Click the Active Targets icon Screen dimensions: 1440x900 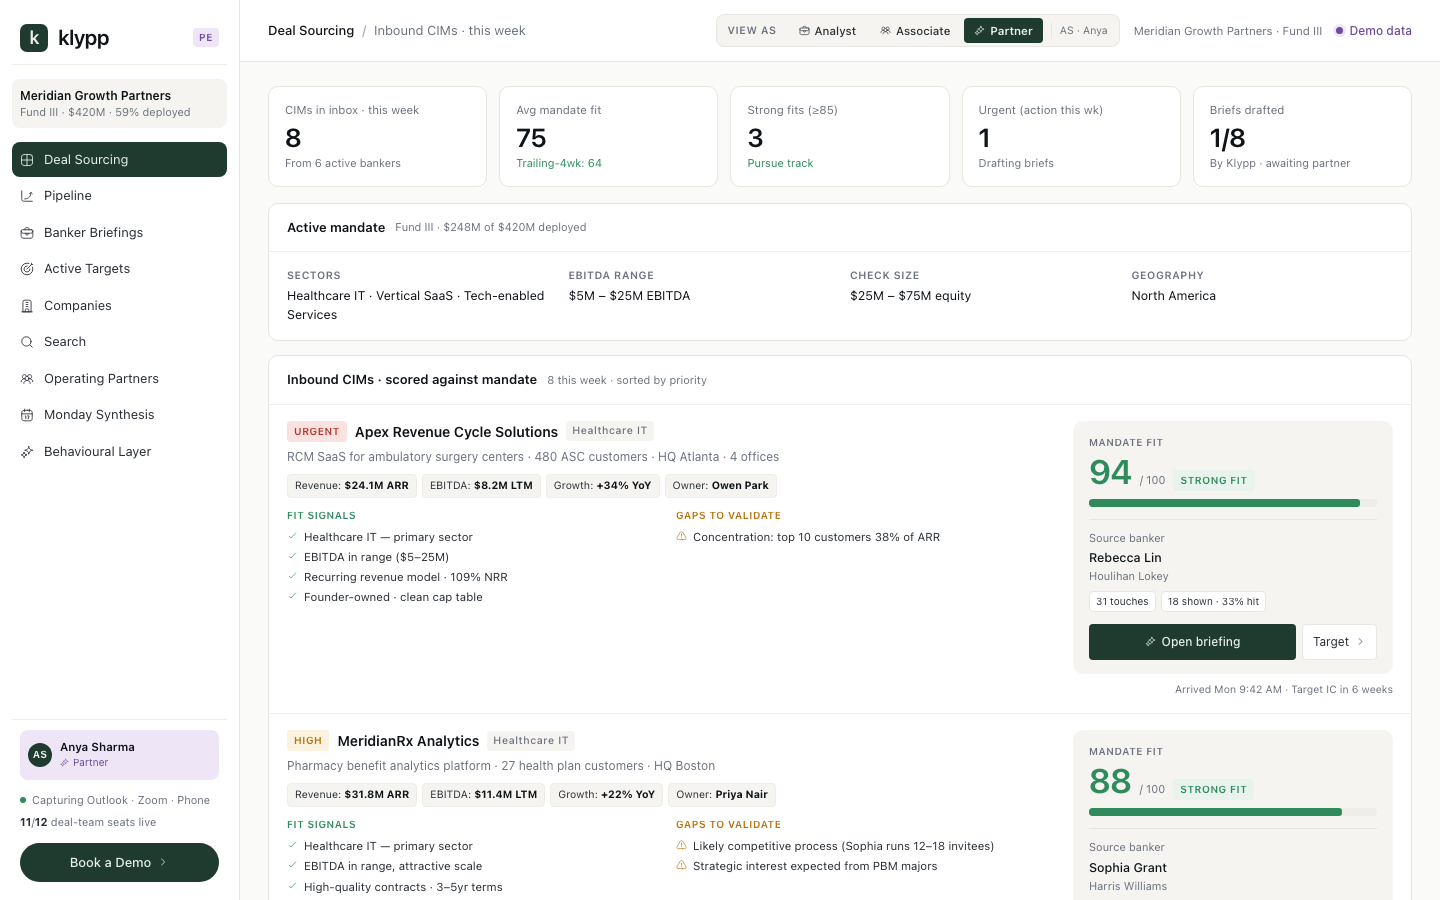pyautogui.click(x=27, y=269)
